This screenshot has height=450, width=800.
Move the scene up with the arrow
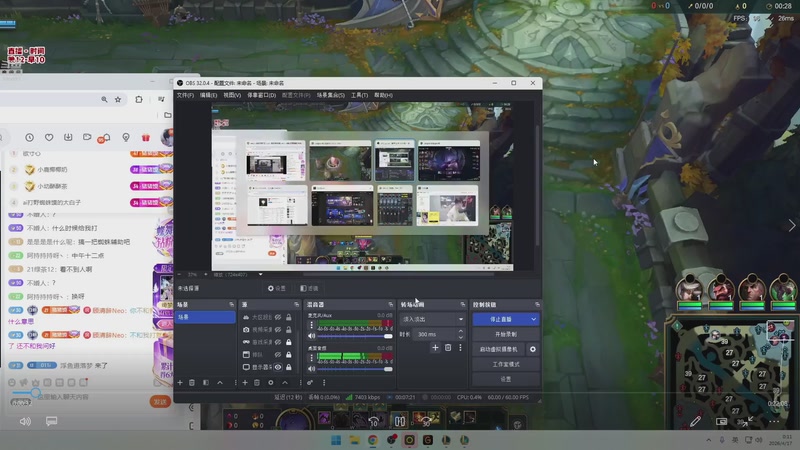coord(220,382)
